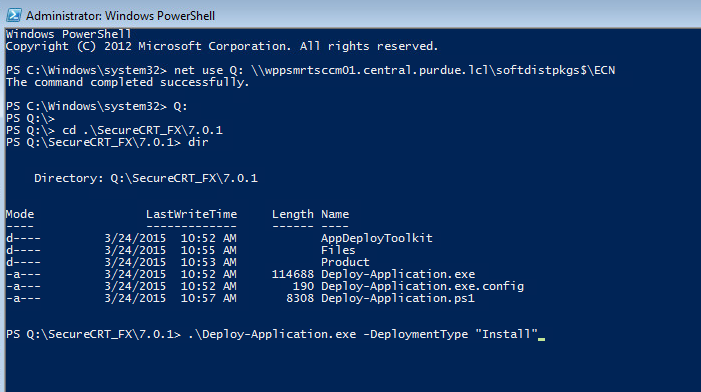Click the PowerShell icon in title bar
This screenshot has width=701, height=392.
coord(13,15)
